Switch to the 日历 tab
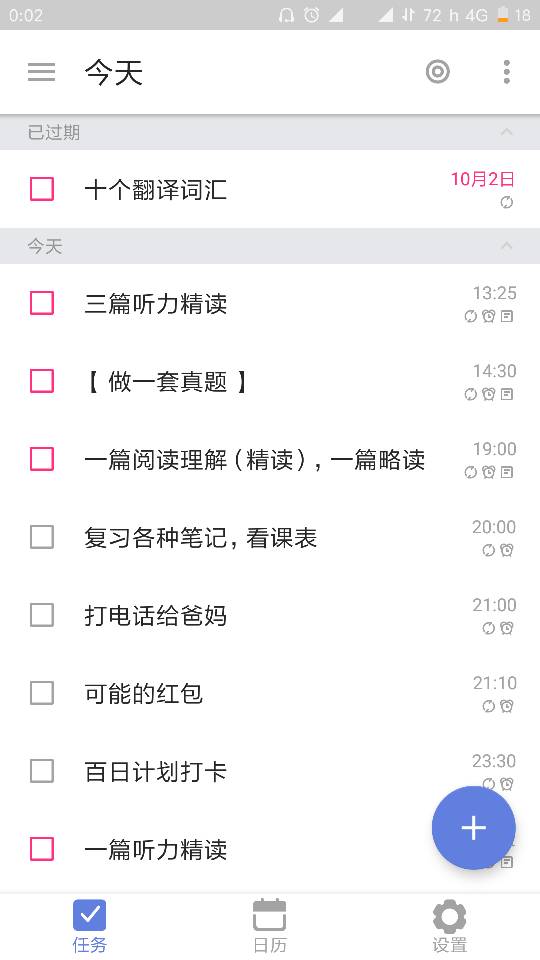 270,926
